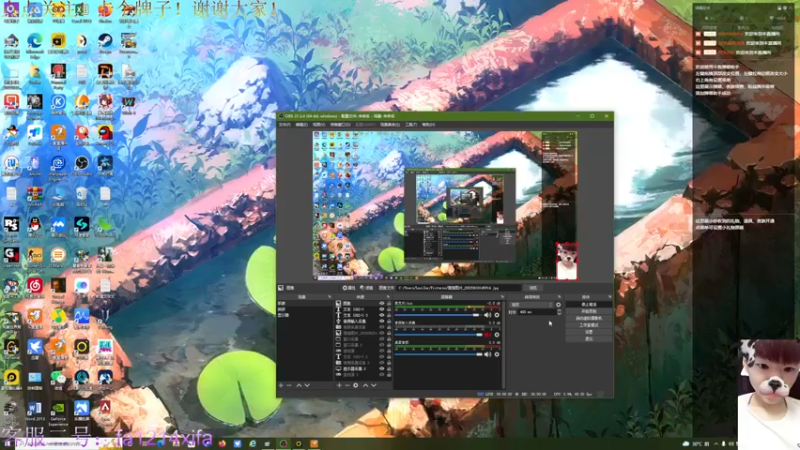Adjust third mixer track volume slider
Screen dimensions: 800x450
(x=437, y=355)
